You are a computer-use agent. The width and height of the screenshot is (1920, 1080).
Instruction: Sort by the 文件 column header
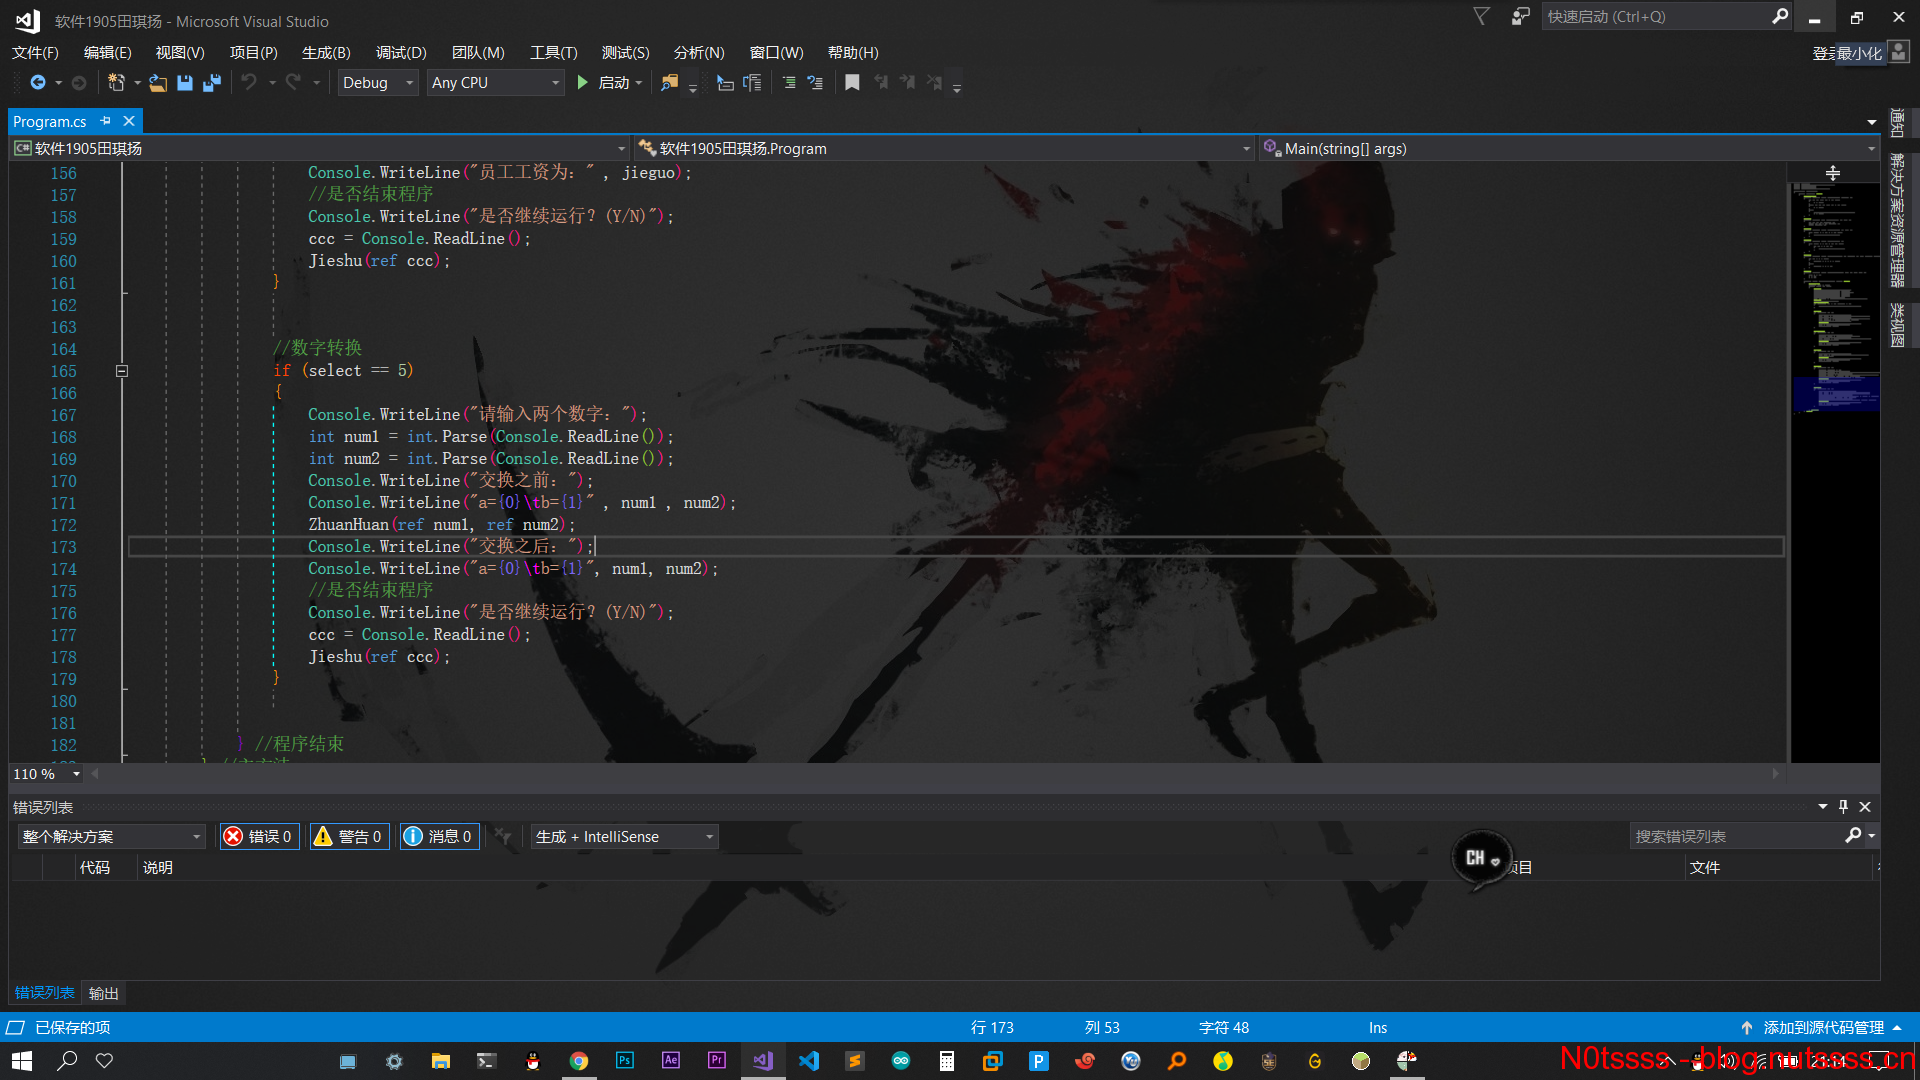pyautogui.click(x=1705, y=867)
